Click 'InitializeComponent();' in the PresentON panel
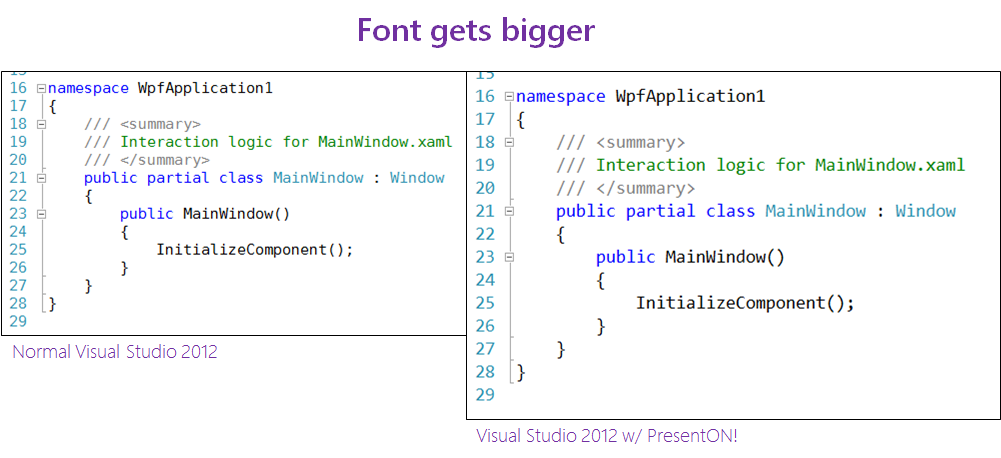Viewport: 1001px width, 458px height. [x=745, y=303]
